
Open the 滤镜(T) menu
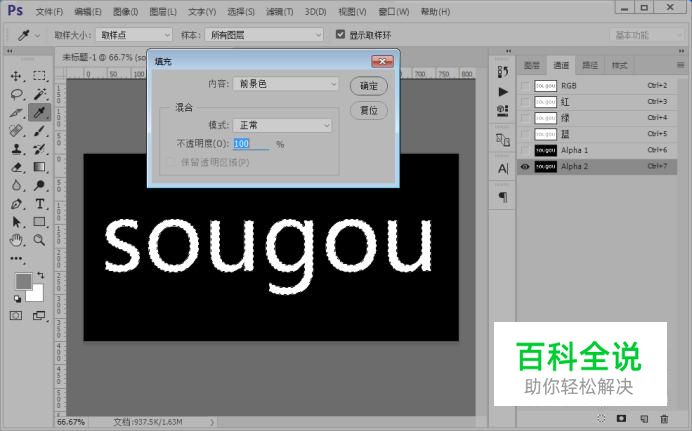click(x=280, y=12)
